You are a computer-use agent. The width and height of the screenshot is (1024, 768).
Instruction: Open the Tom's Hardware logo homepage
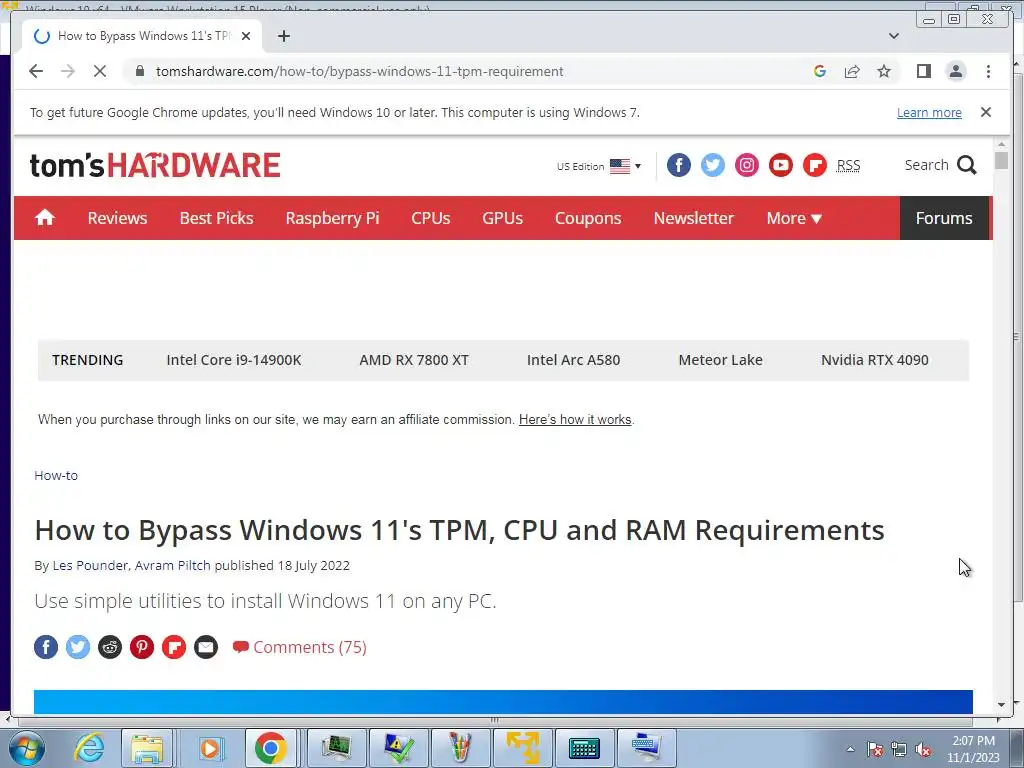[155, 165]
